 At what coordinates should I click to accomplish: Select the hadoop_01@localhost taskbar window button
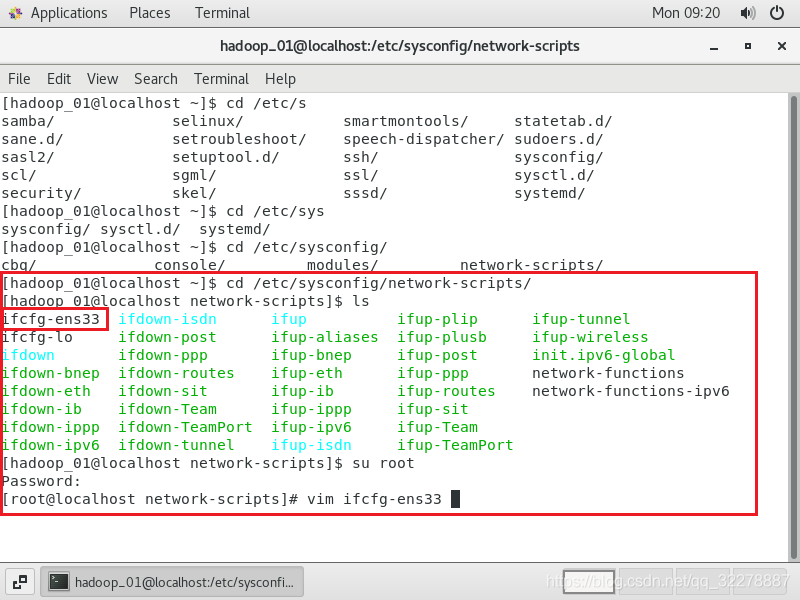point(172,582)
